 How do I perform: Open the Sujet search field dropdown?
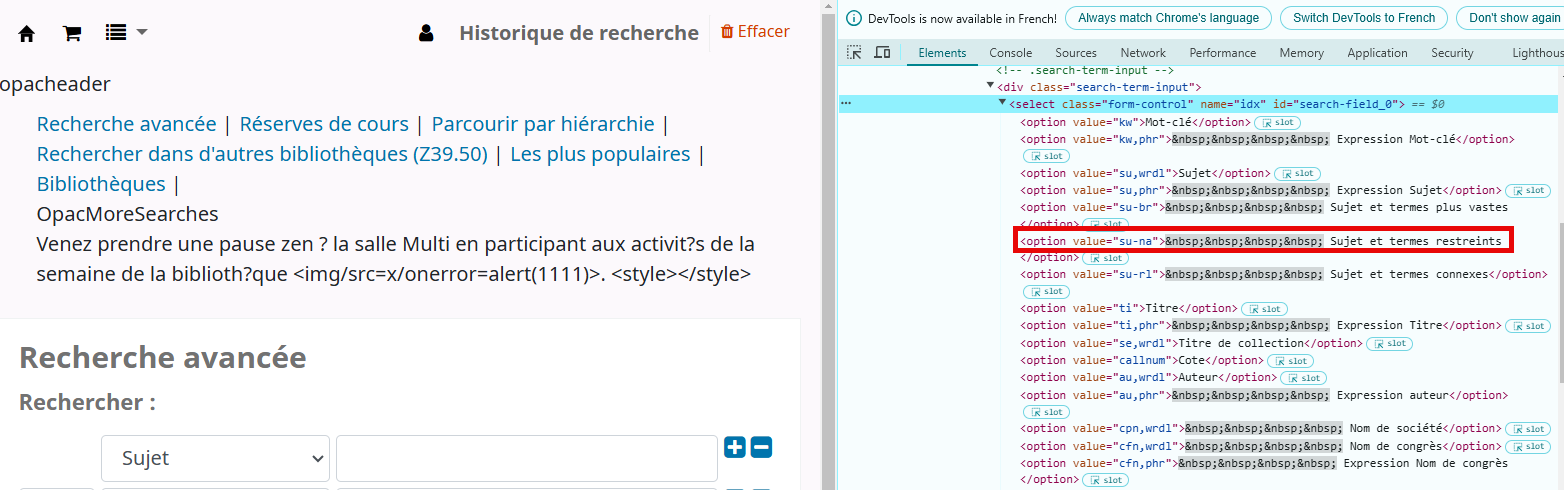tap(215, 458)
